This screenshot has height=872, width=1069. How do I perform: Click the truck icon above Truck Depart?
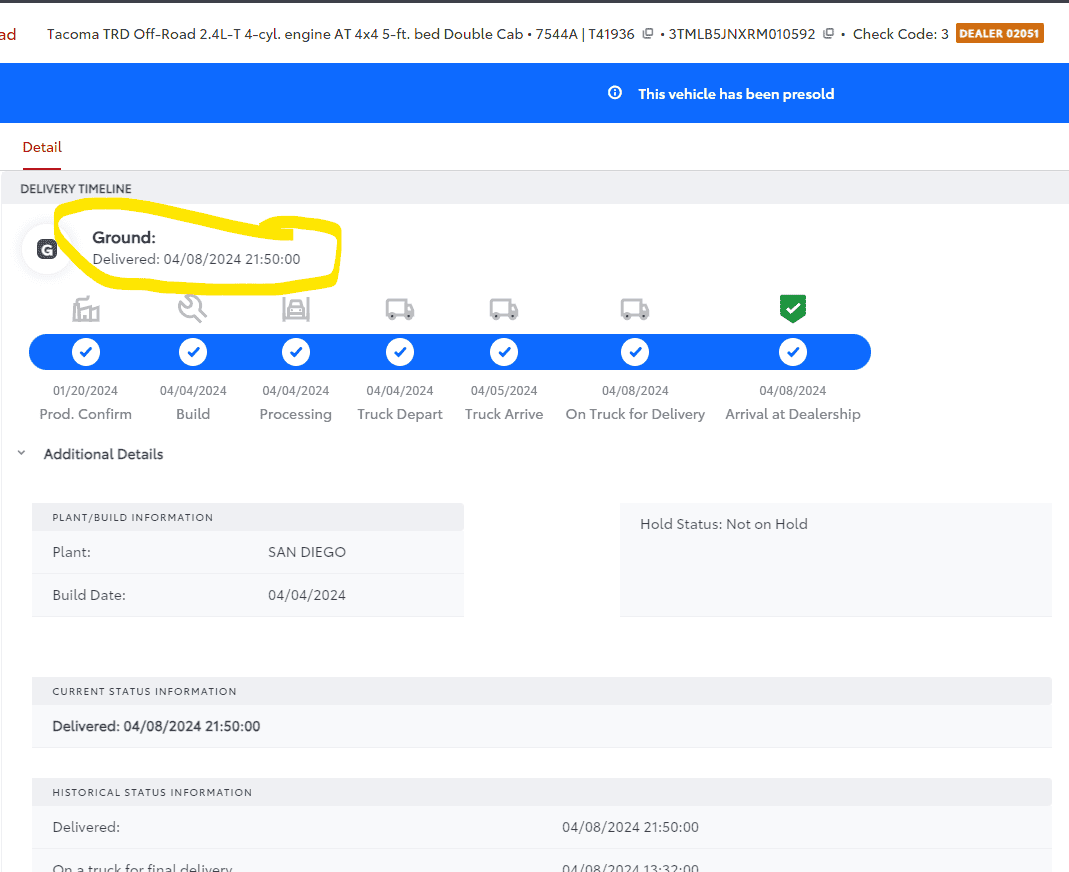(400, 309)
